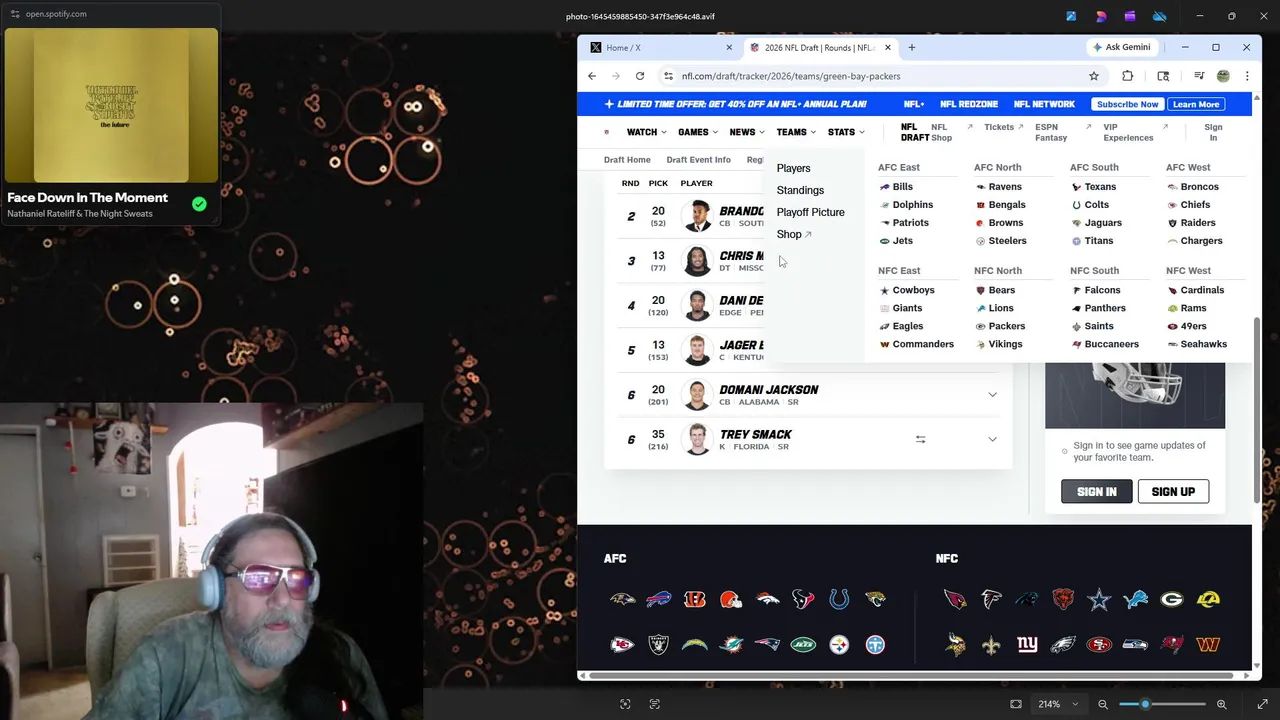Click the New York Giants ny logo
Image resolution: width=1280 pixels, height=720 pixels.
tap(1027, 645)
